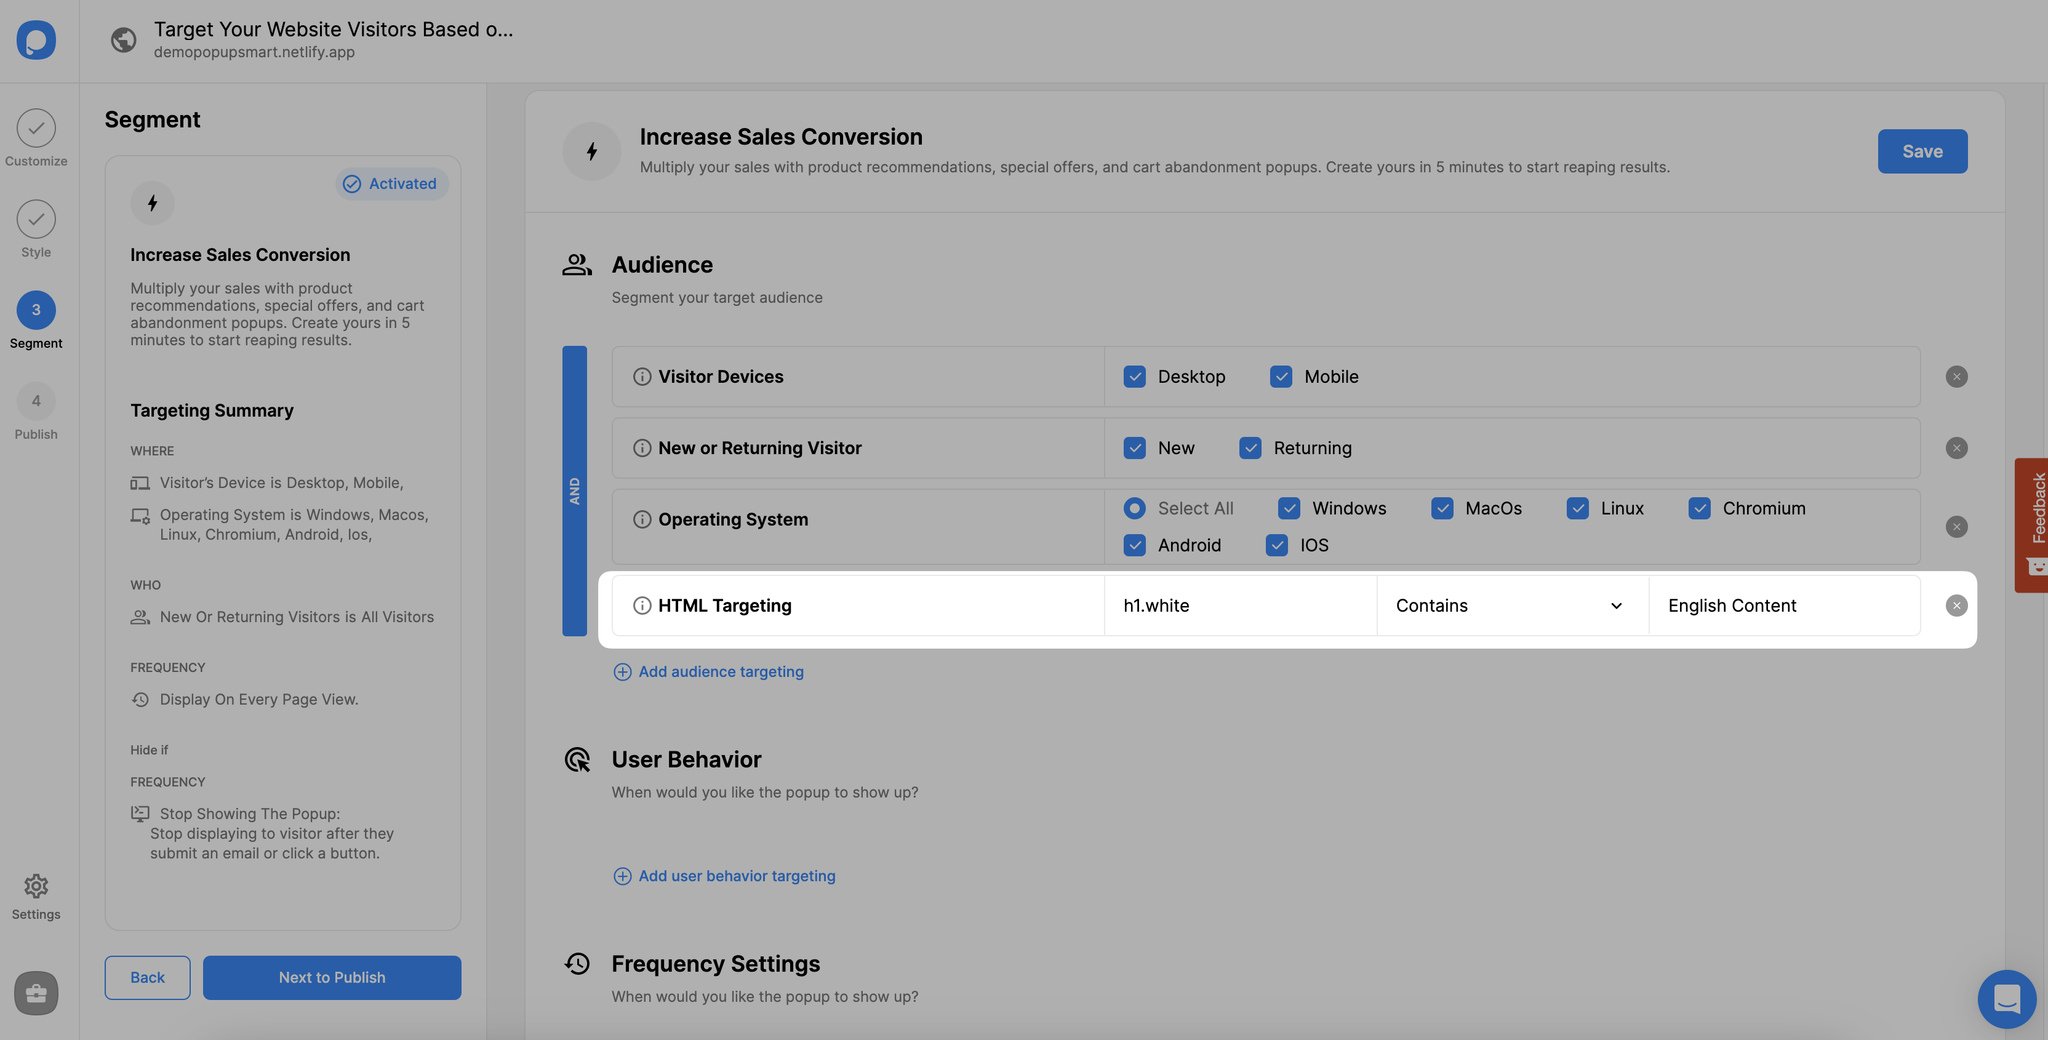Open the chat support bubble
This screenshot has width=2048, height=1040.
pos(2007,999)
